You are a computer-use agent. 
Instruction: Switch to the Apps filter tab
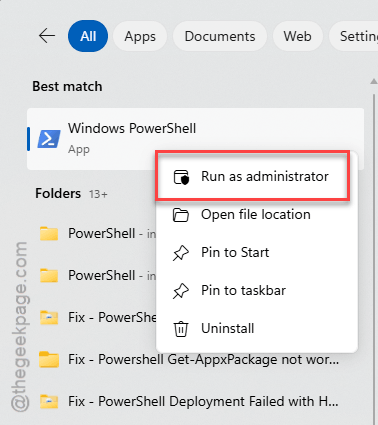click(140, 36)
